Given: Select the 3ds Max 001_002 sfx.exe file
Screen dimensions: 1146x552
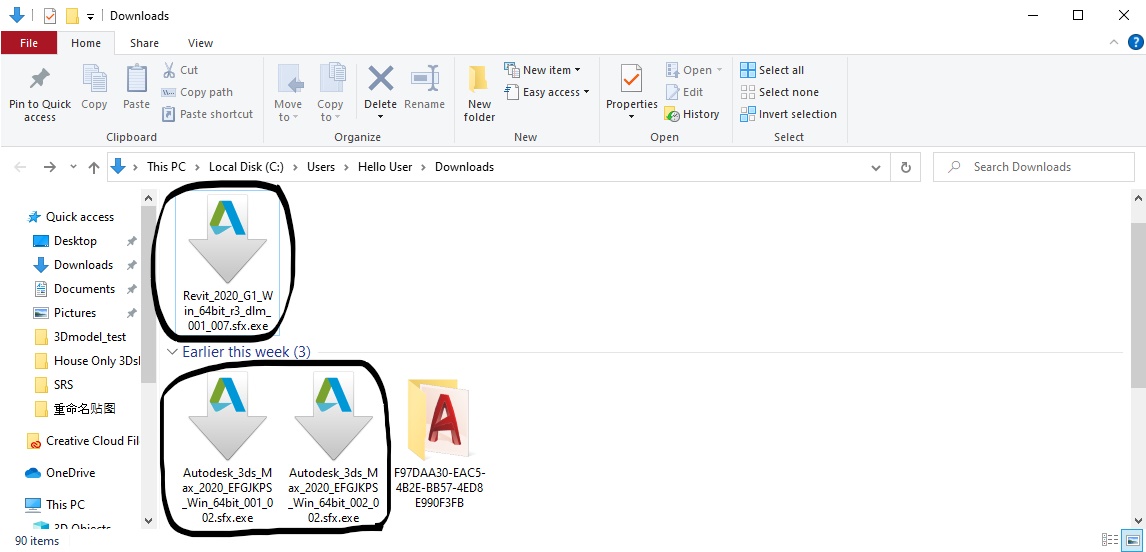Looking at the screenshot, I should click(227, 446).
